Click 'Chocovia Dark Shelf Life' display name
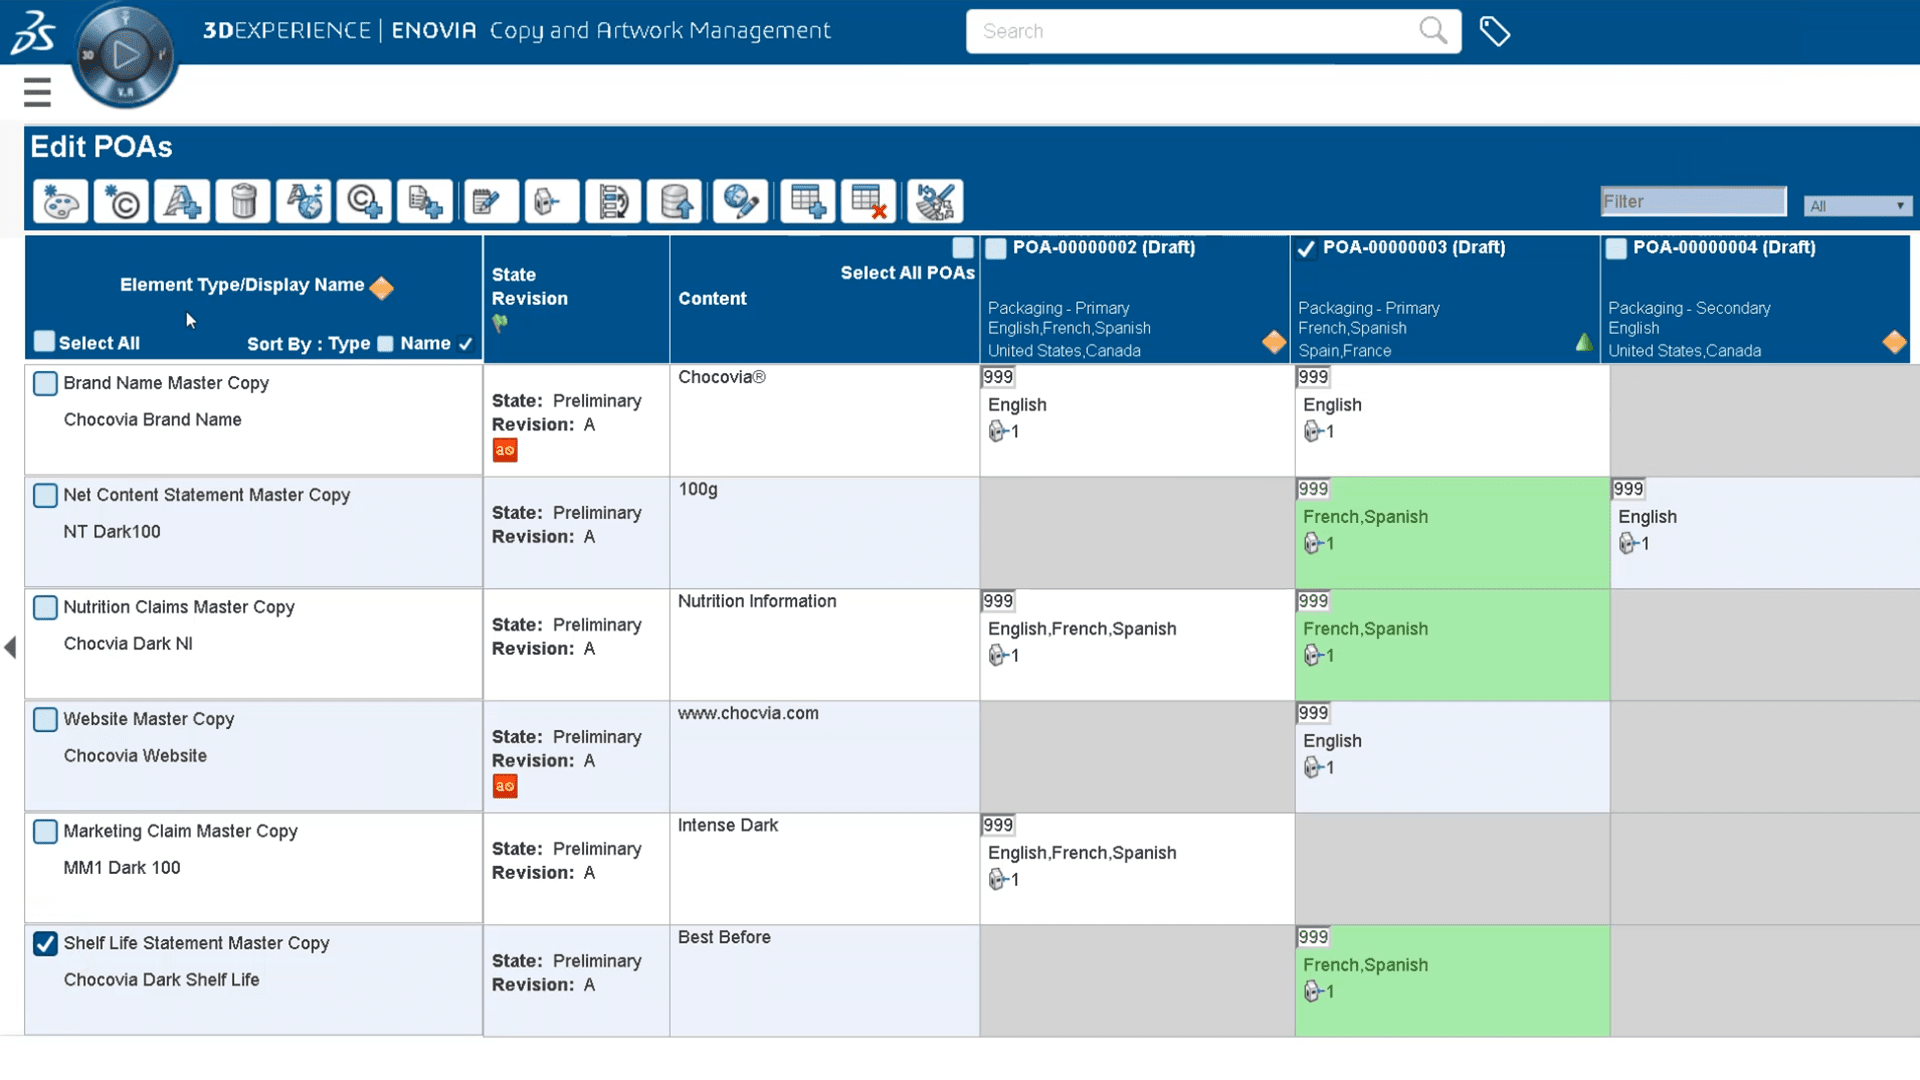 point(162,980)
